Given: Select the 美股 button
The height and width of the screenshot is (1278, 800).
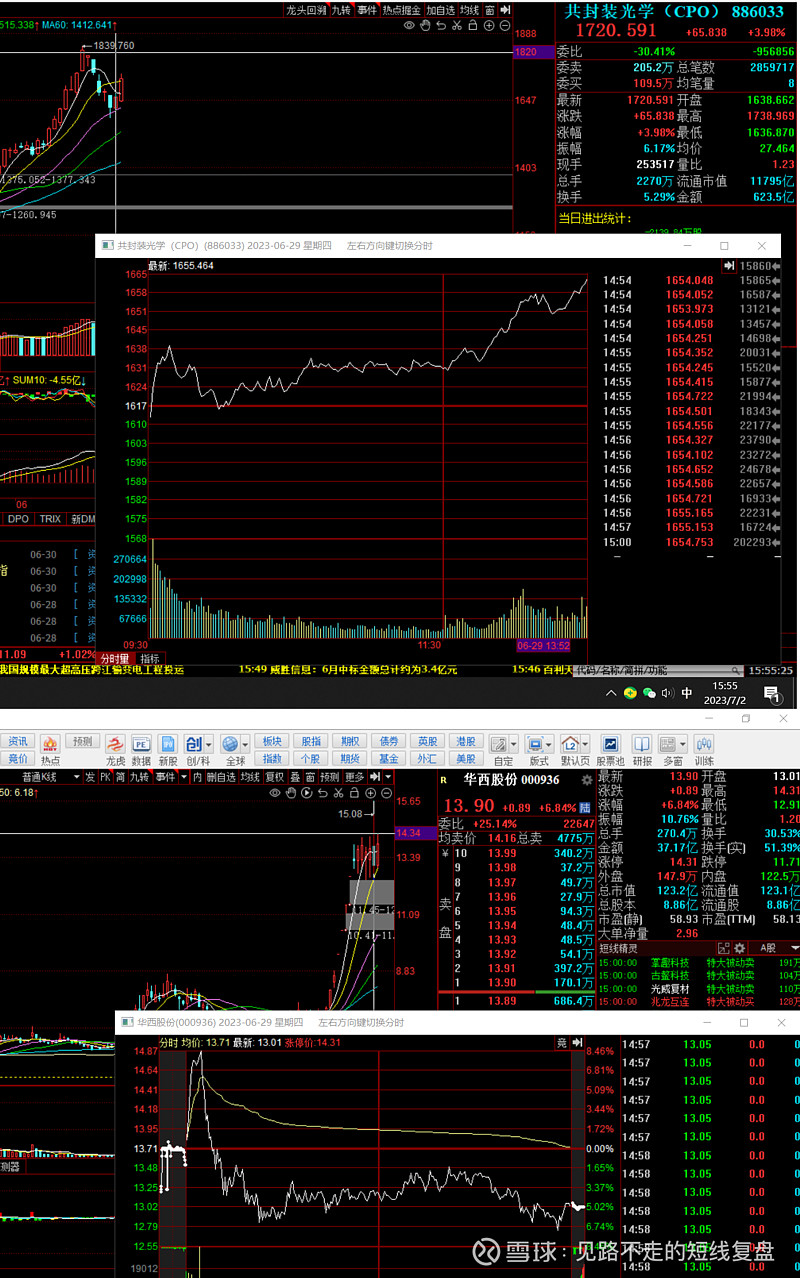Looking at the screenshot, I should click(x=466, y=759).
